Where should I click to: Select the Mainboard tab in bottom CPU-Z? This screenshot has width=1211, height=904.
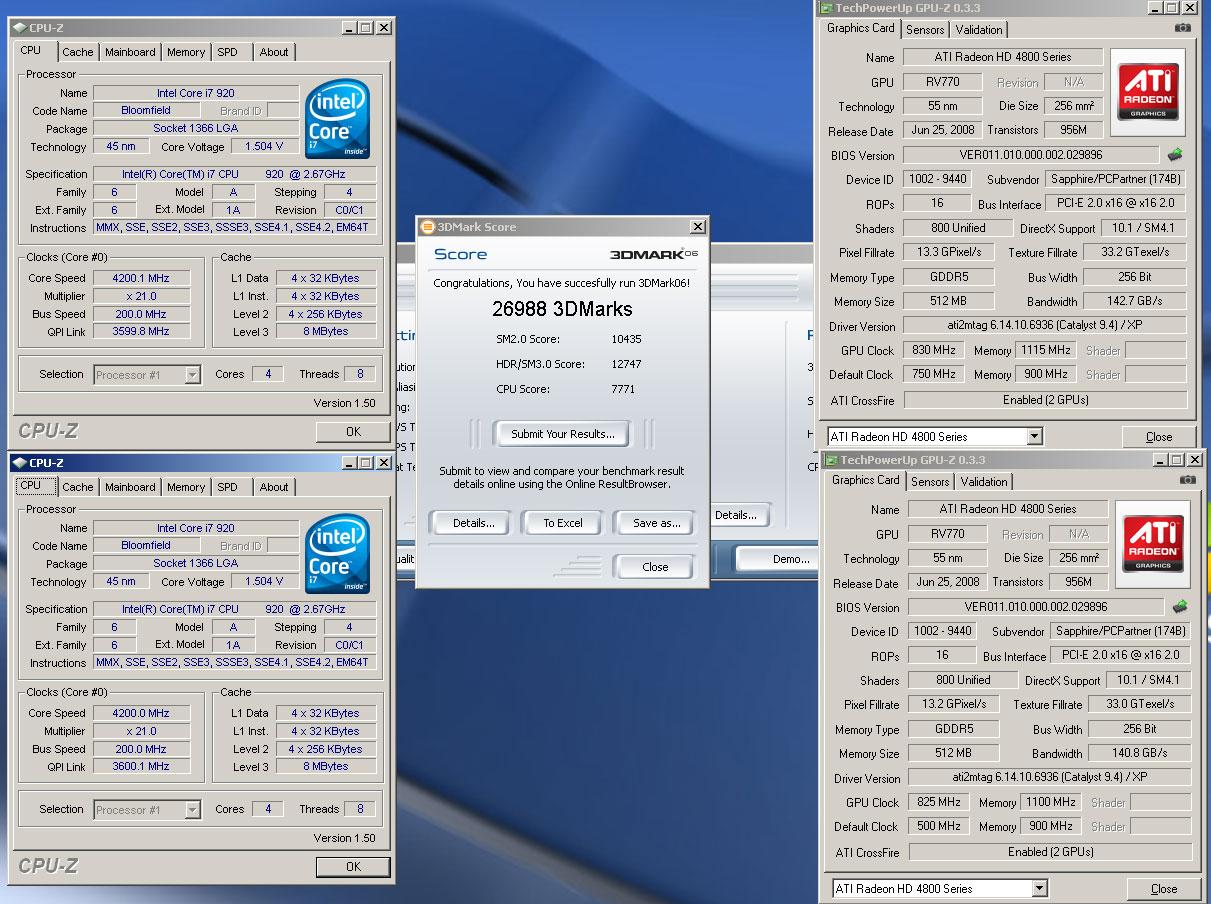pyautogui.click(x=130, y=487)
